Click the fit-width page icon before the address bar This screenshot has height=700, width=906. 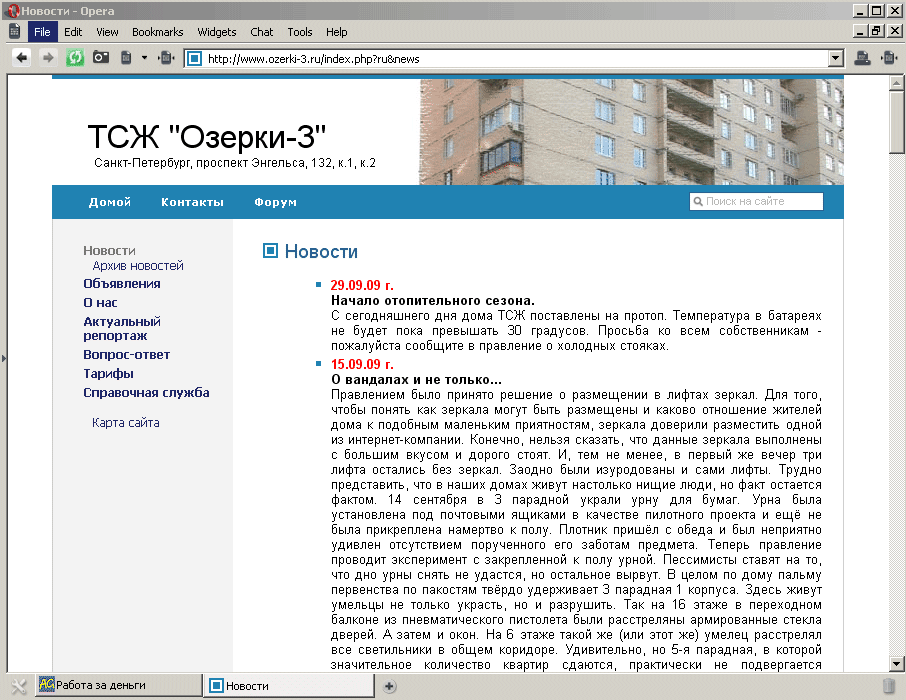[x=166, y=58]
